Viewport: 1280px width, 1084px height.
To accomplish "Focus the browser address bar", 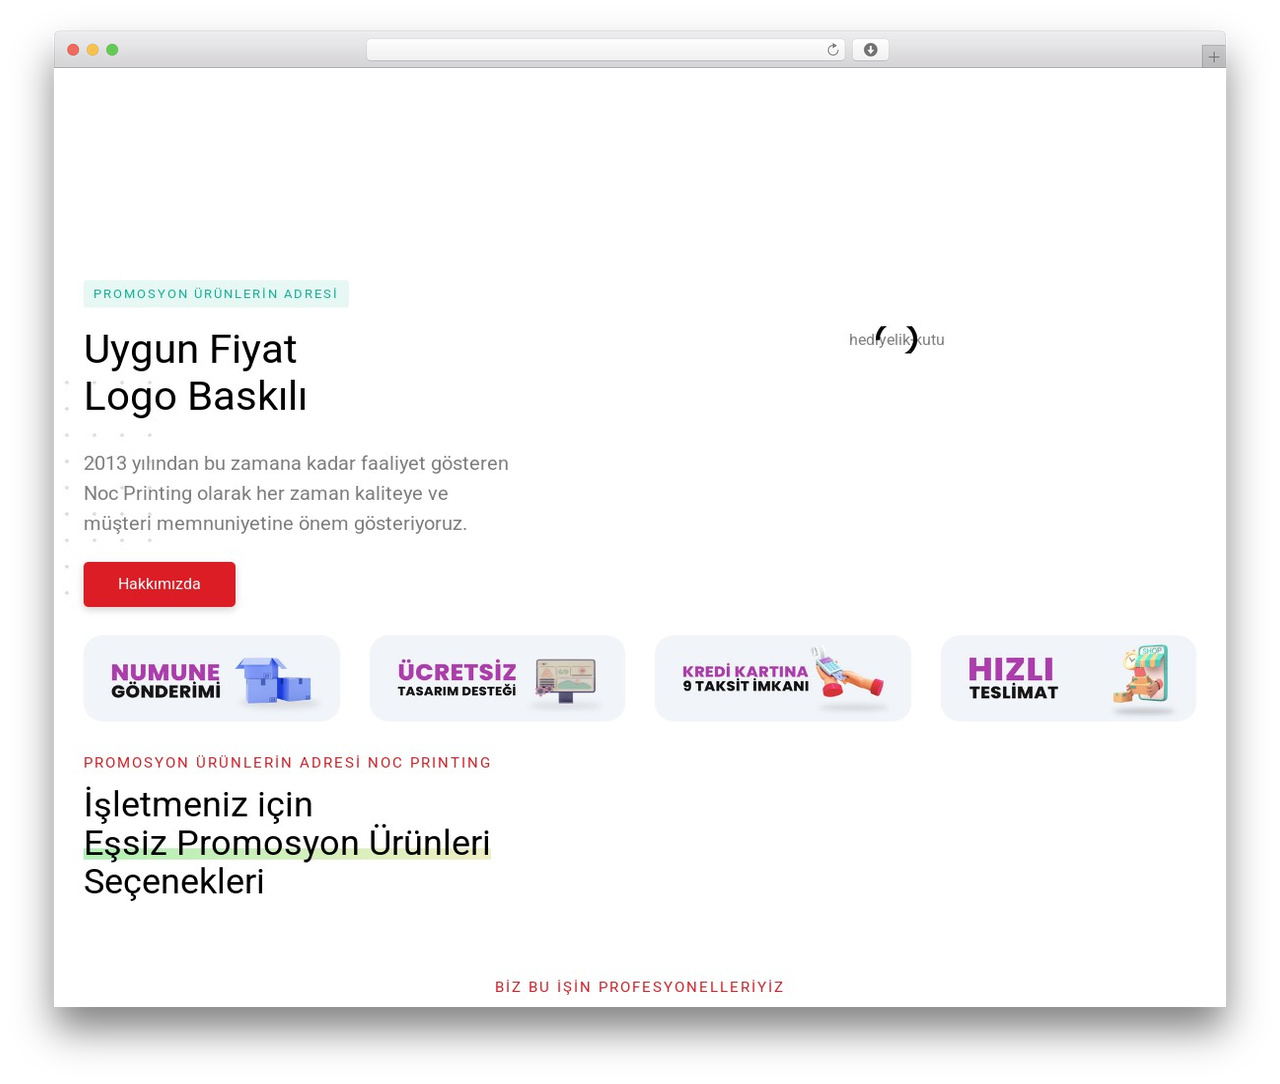I will pos(606,50).
